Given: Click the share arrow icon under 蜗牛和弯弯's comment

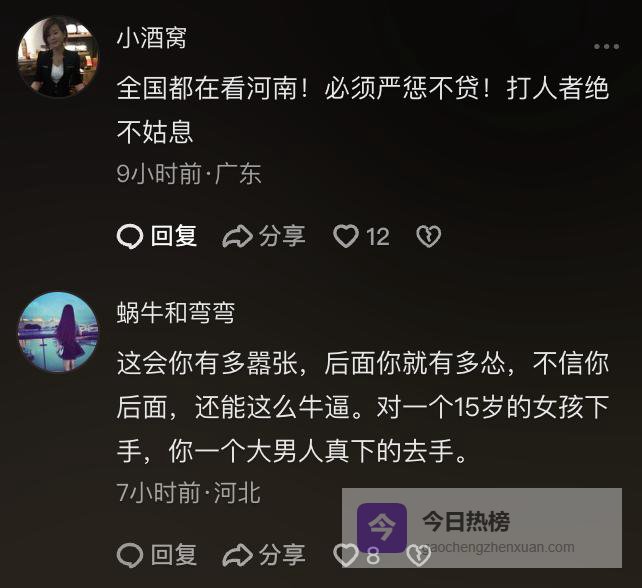Looking at the screenshot, I should pyautogui.click(x=237, y=555).
